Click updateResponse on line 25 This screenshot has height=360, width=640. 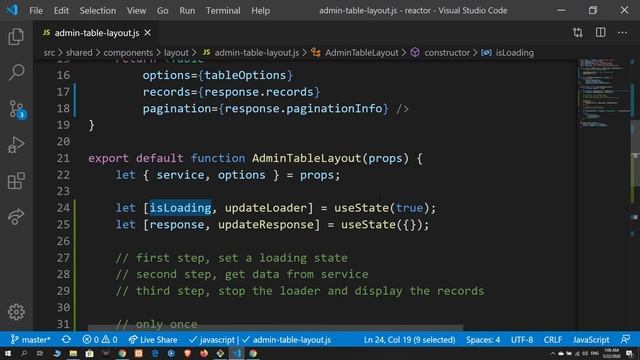coord(266,224)
